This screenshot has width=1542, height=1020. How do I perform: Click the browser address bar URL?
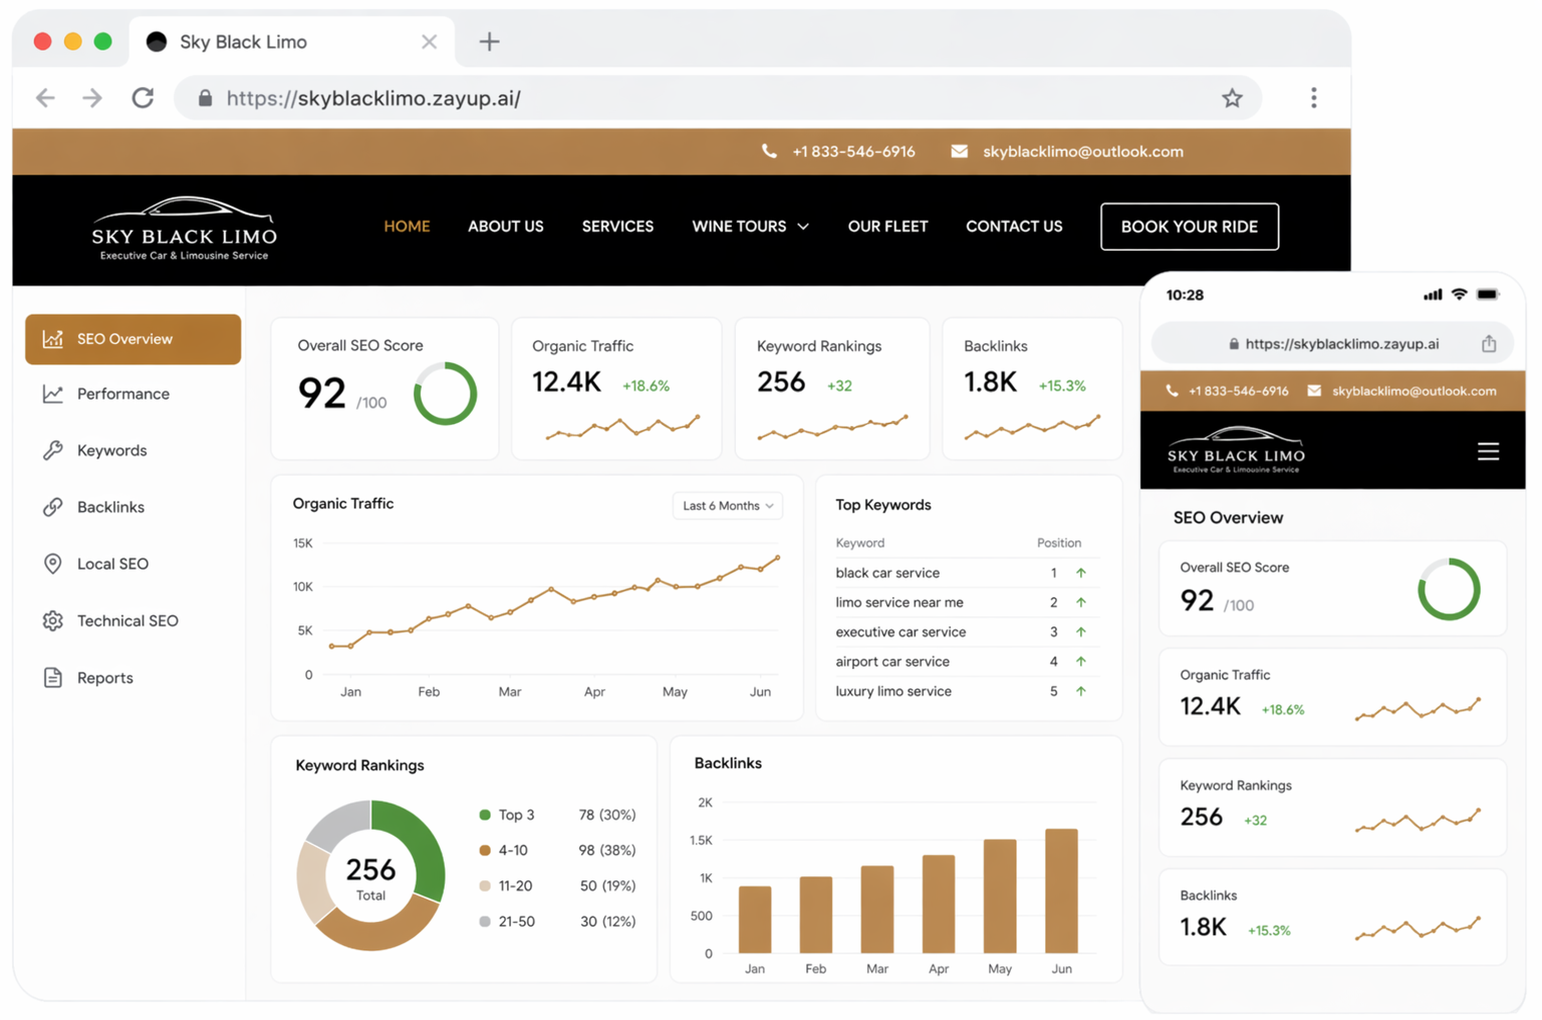tap(373, 98)
